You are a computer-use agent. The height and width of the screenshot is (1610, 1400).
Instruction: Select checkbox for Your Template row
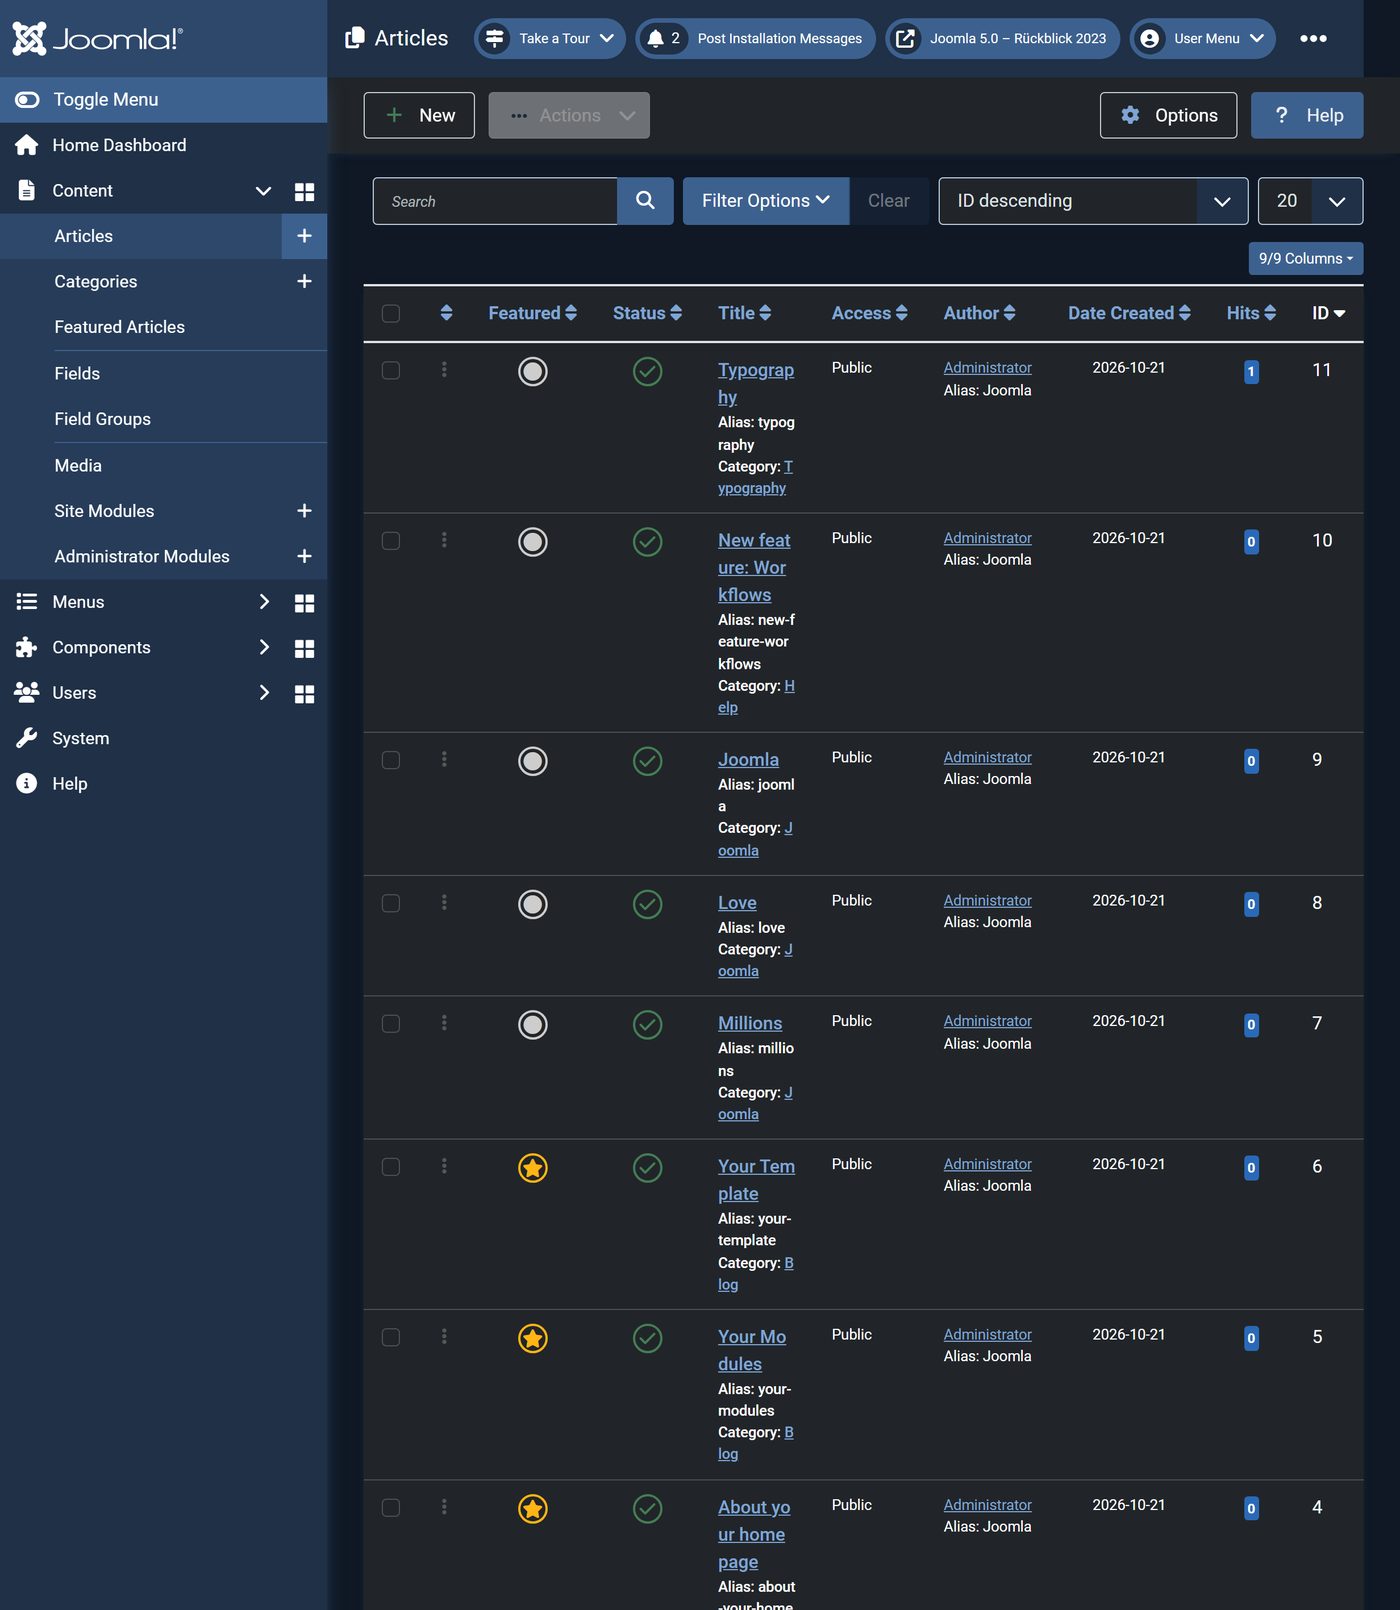391,1167
